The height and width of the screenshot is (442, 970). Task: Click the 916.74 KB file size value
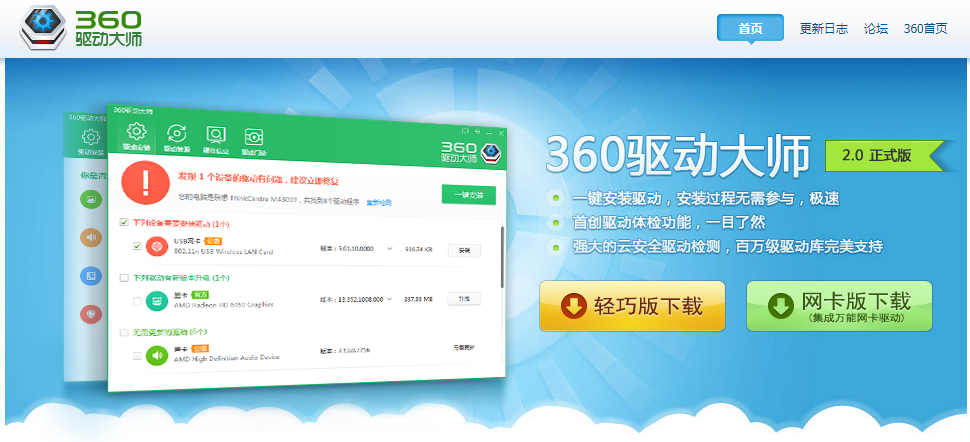pyautogui.click(x=418, y=249)
